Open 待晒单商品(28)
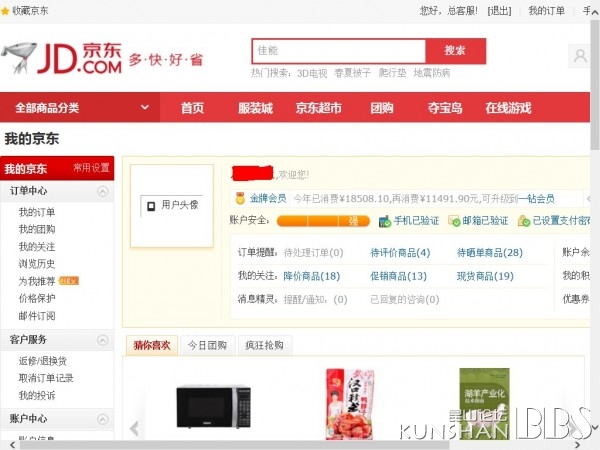 490,253
